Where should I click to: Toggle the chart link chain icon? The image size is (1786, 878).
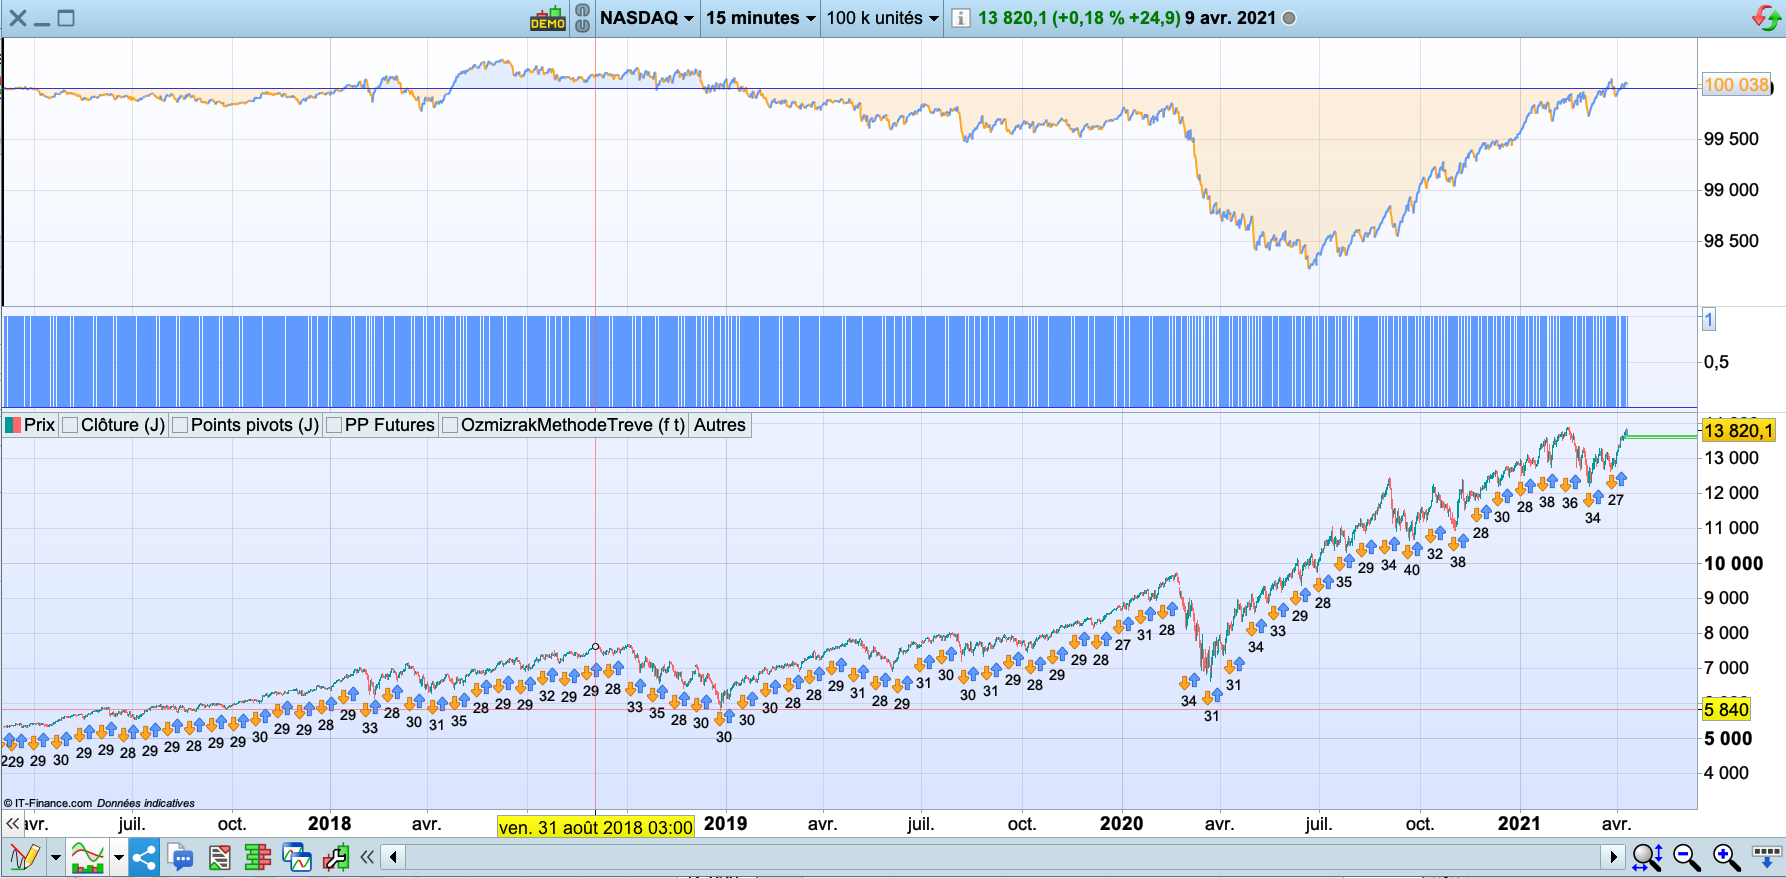tap(582, 18)
